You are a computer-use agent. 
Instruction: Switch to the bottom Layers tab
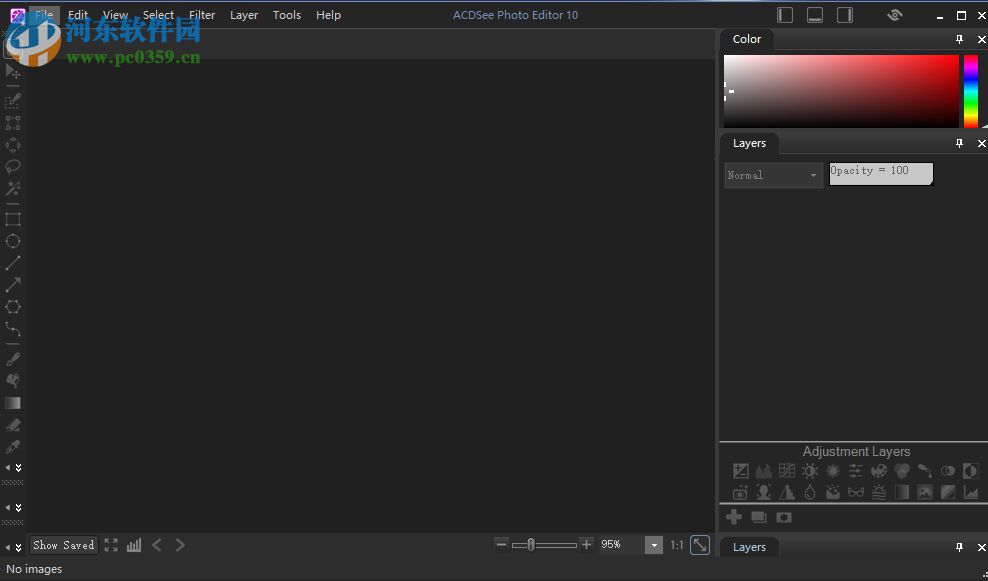click(749, 547)
